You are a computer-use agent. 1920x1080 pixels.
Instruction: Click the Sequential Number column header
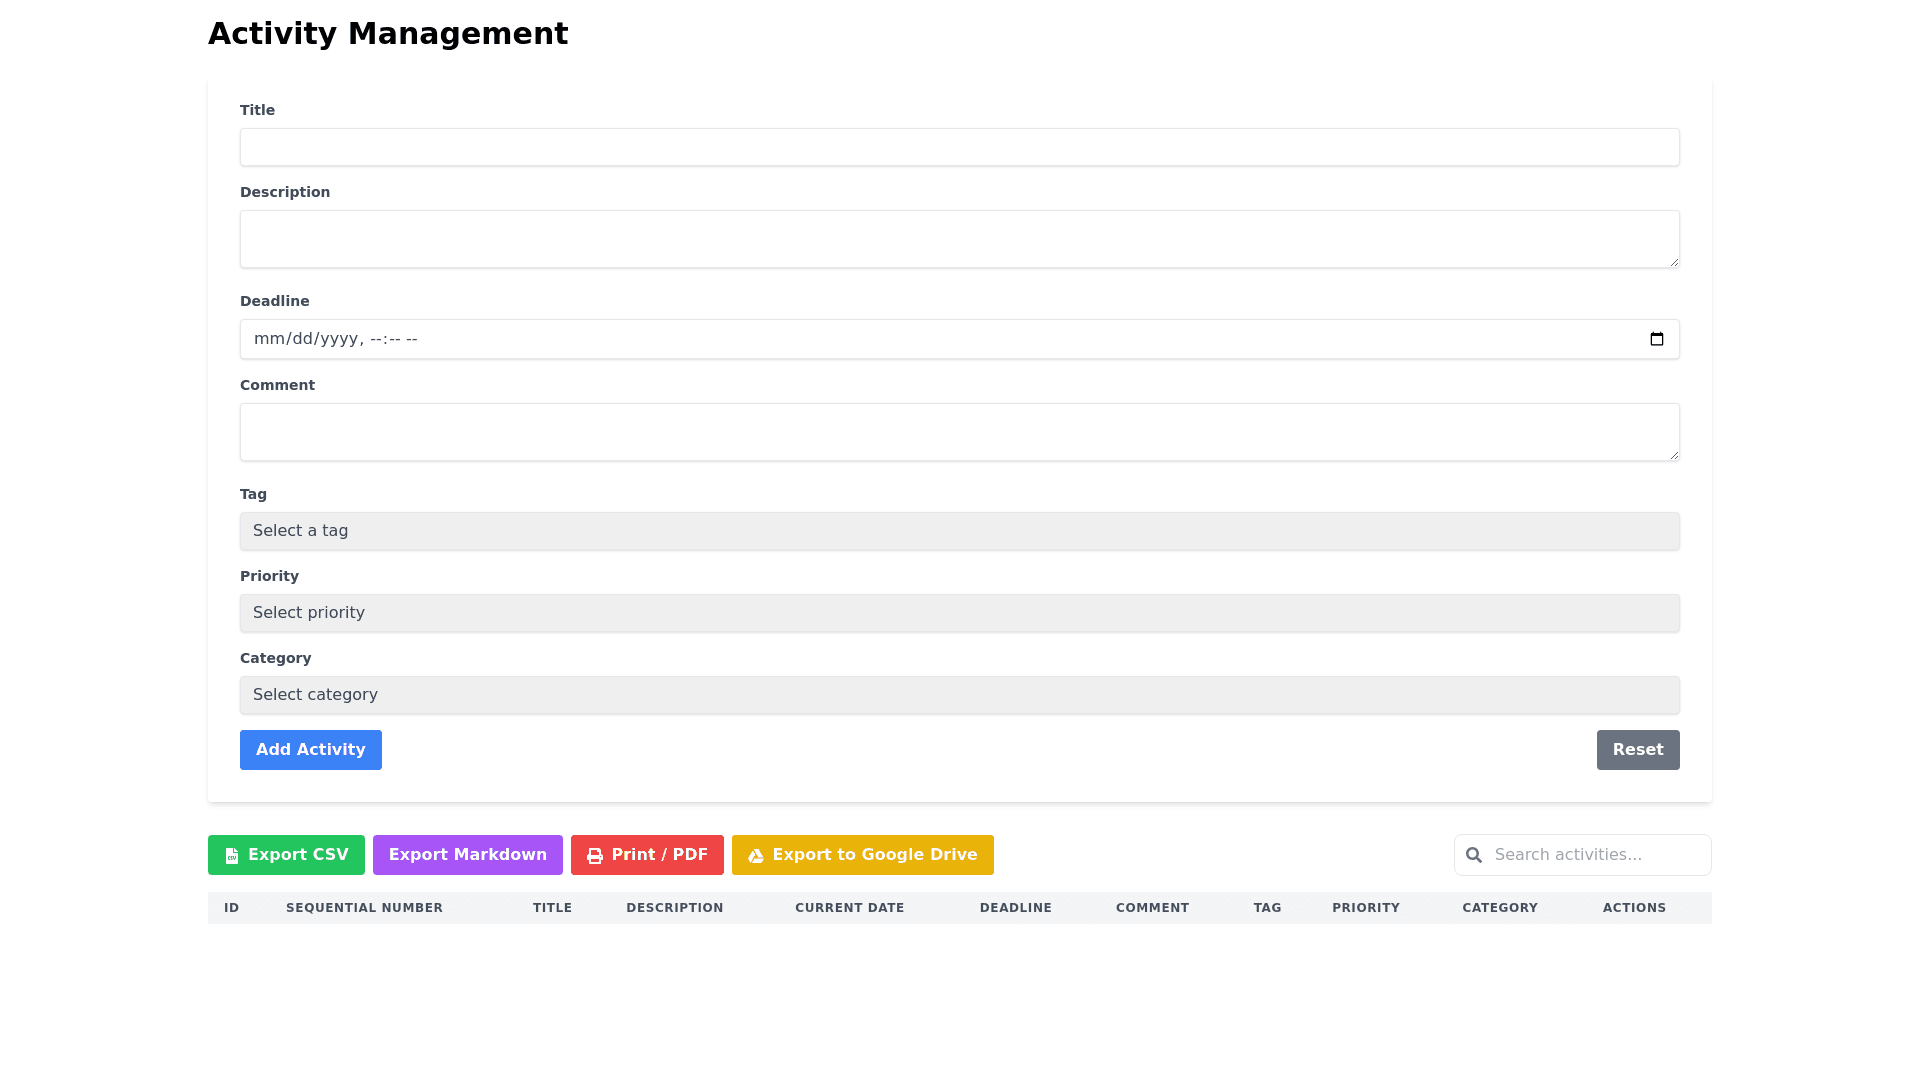tap(364, 908)
